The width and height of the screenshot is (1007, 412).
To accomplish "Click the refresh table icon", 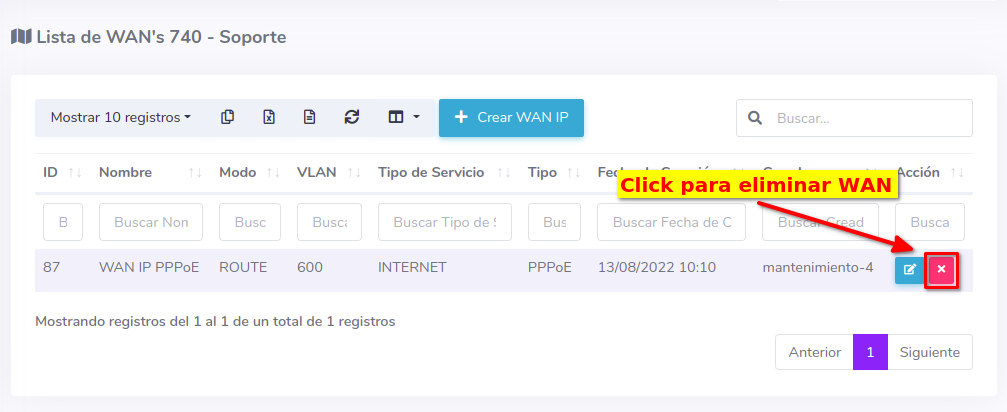I will click(x=351, y=117).
